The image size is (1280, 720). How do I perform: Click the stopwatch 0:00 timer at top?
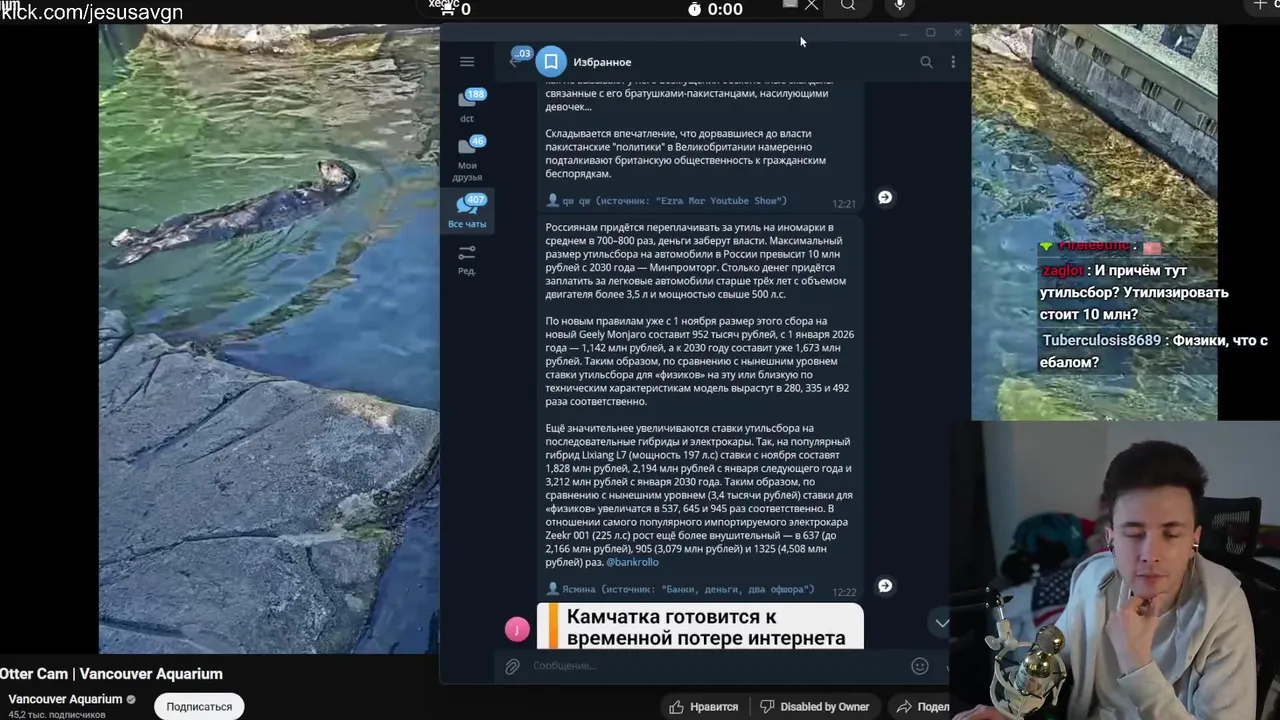pyautogui.click(x=715, y=9)
